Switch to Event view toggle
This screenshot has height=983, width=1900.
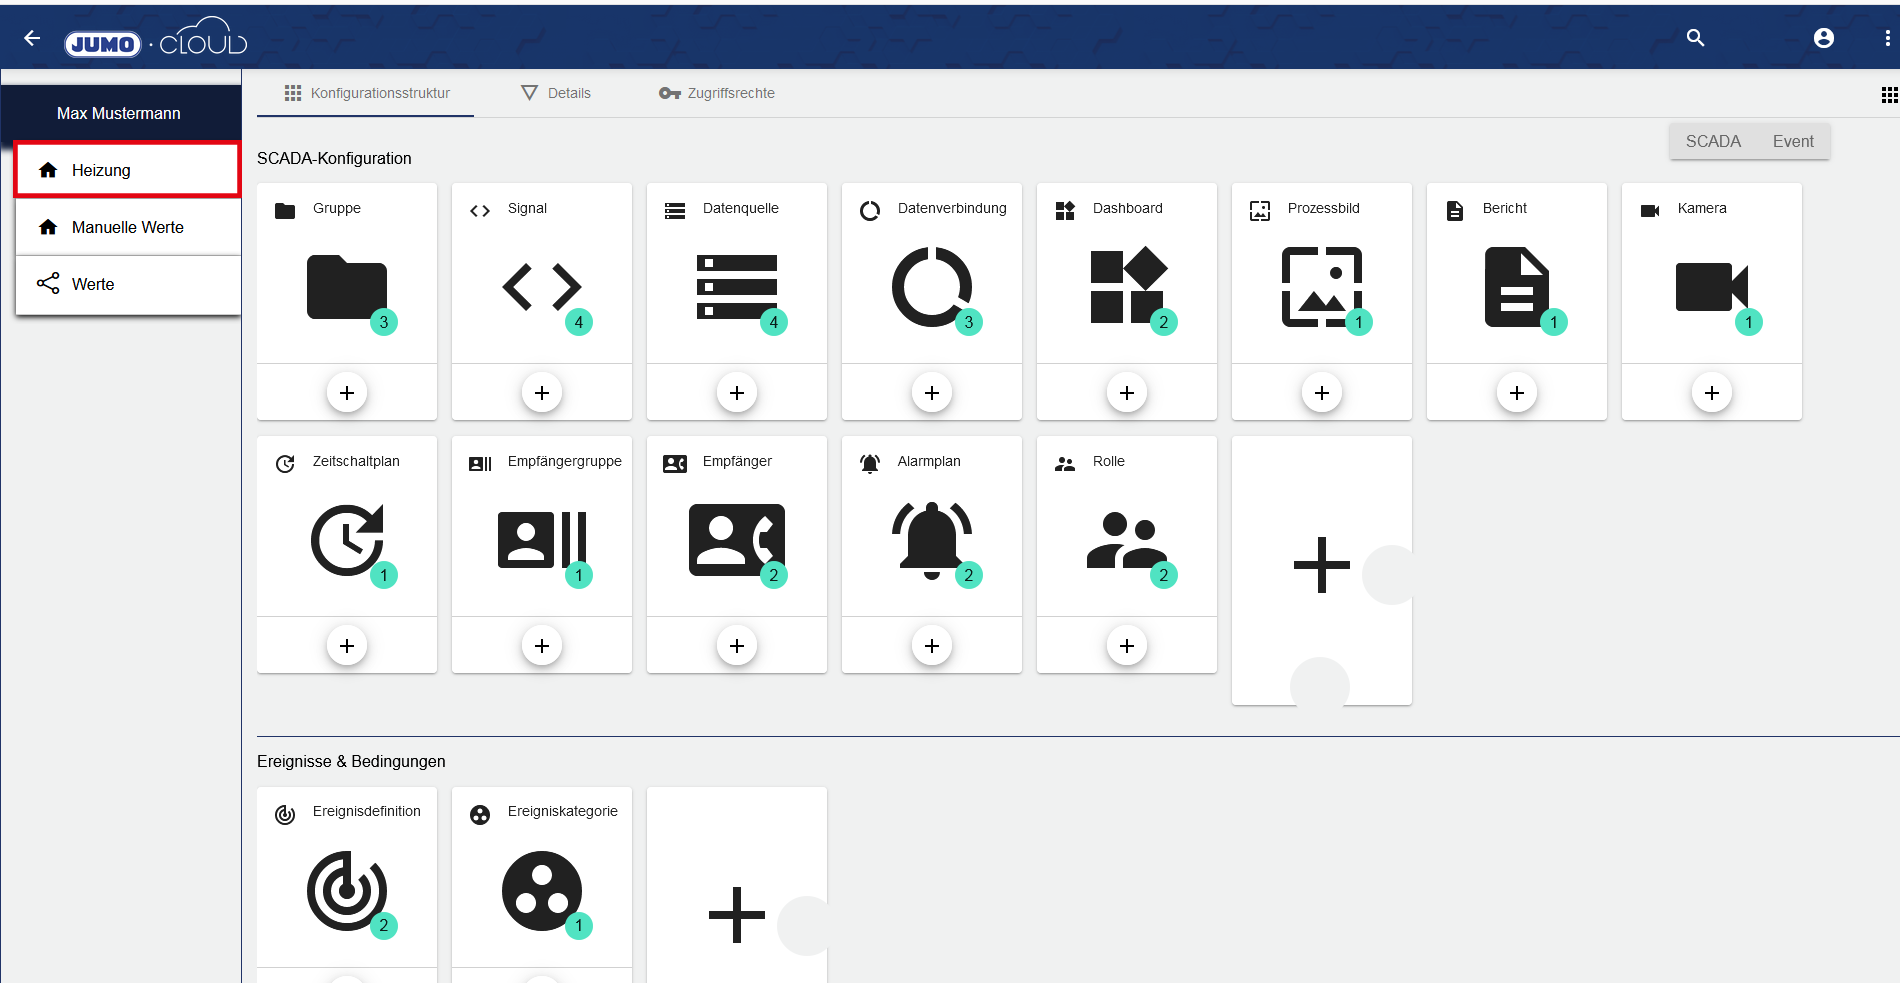click(x=1792, y=141)
